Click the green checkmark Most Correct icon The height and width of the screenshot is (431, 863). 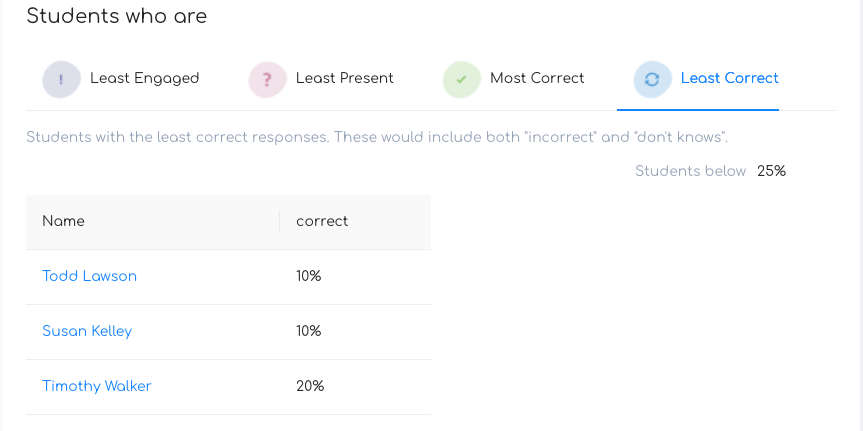461,79
